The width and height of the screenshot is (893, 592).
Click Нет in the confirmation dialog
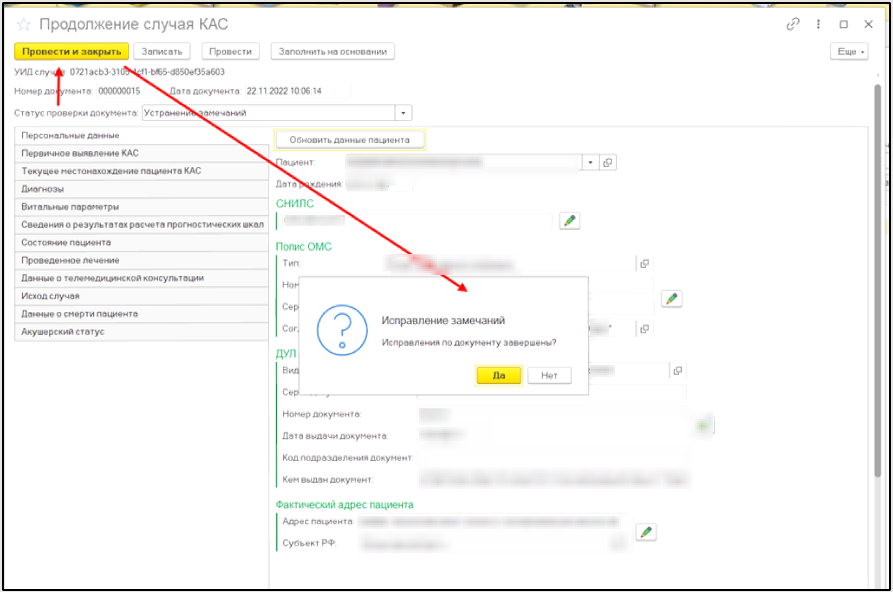coord(549,376)
